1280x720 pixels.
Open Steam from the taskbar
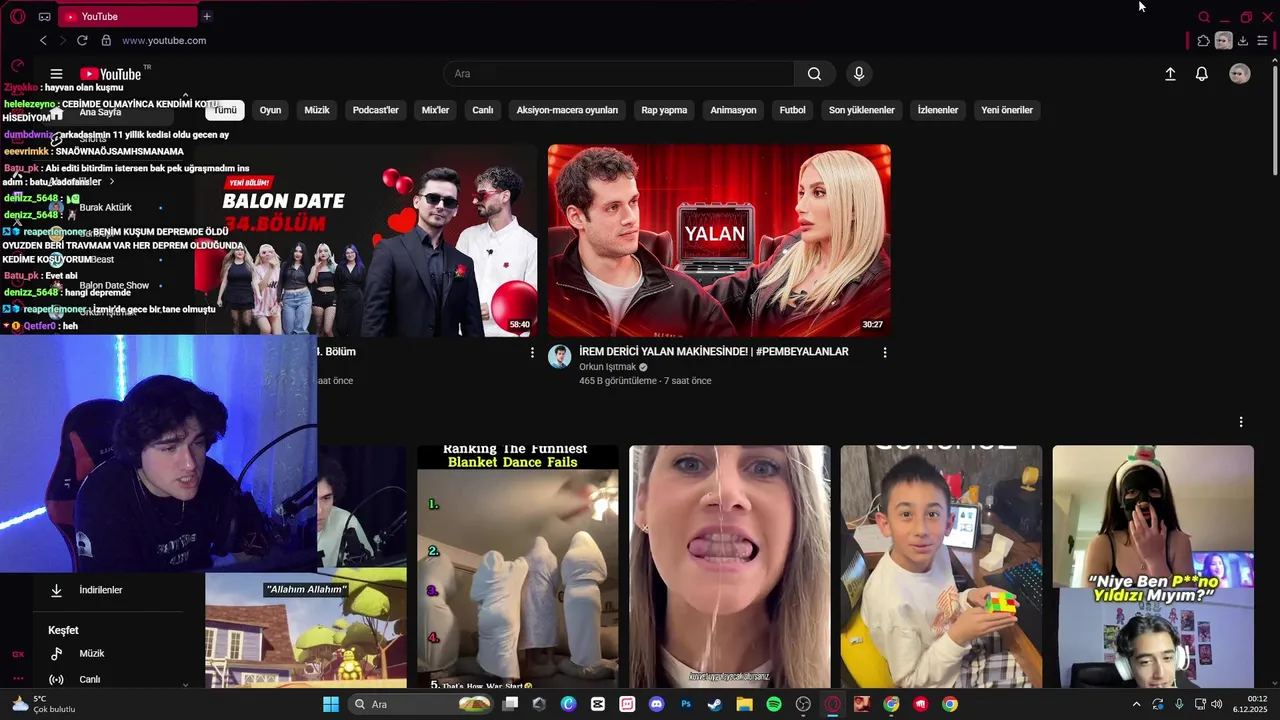tap(714, 704)
